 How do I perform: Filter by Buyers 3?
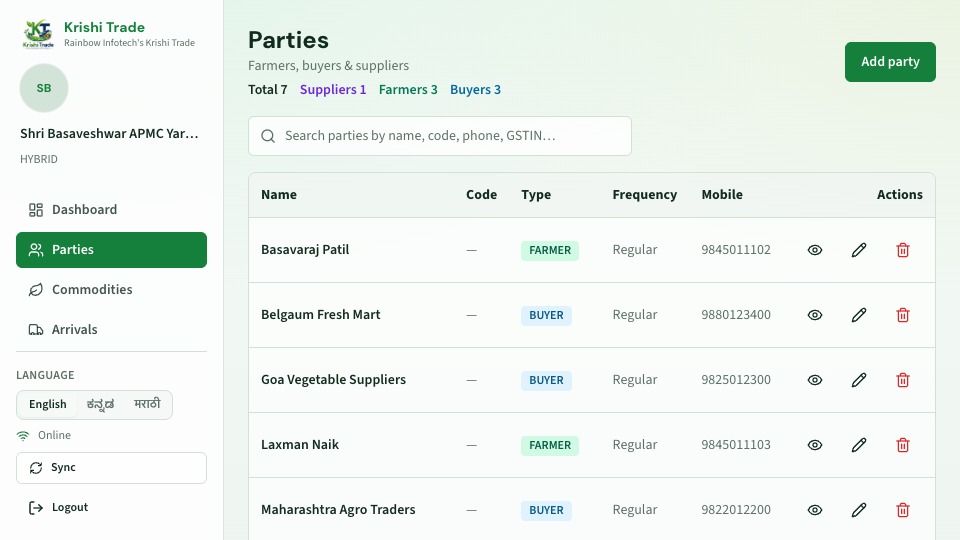click(475, 89)
